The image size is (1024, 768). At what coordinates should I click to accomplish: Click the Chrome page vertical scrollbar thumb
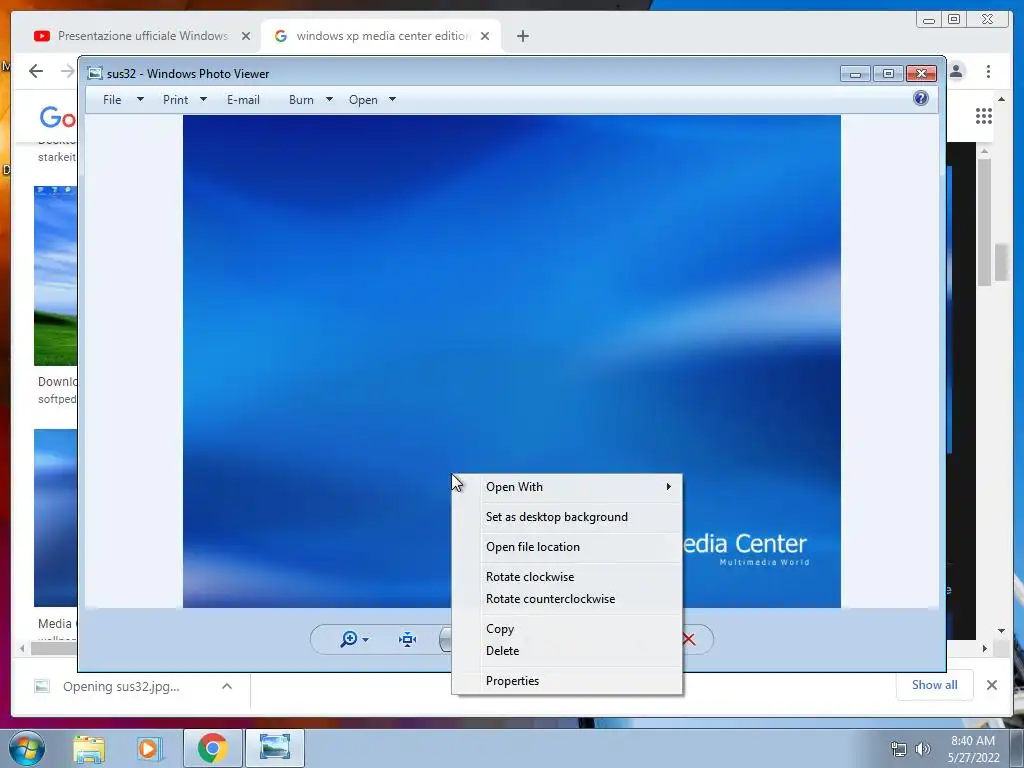(1001, 263)
